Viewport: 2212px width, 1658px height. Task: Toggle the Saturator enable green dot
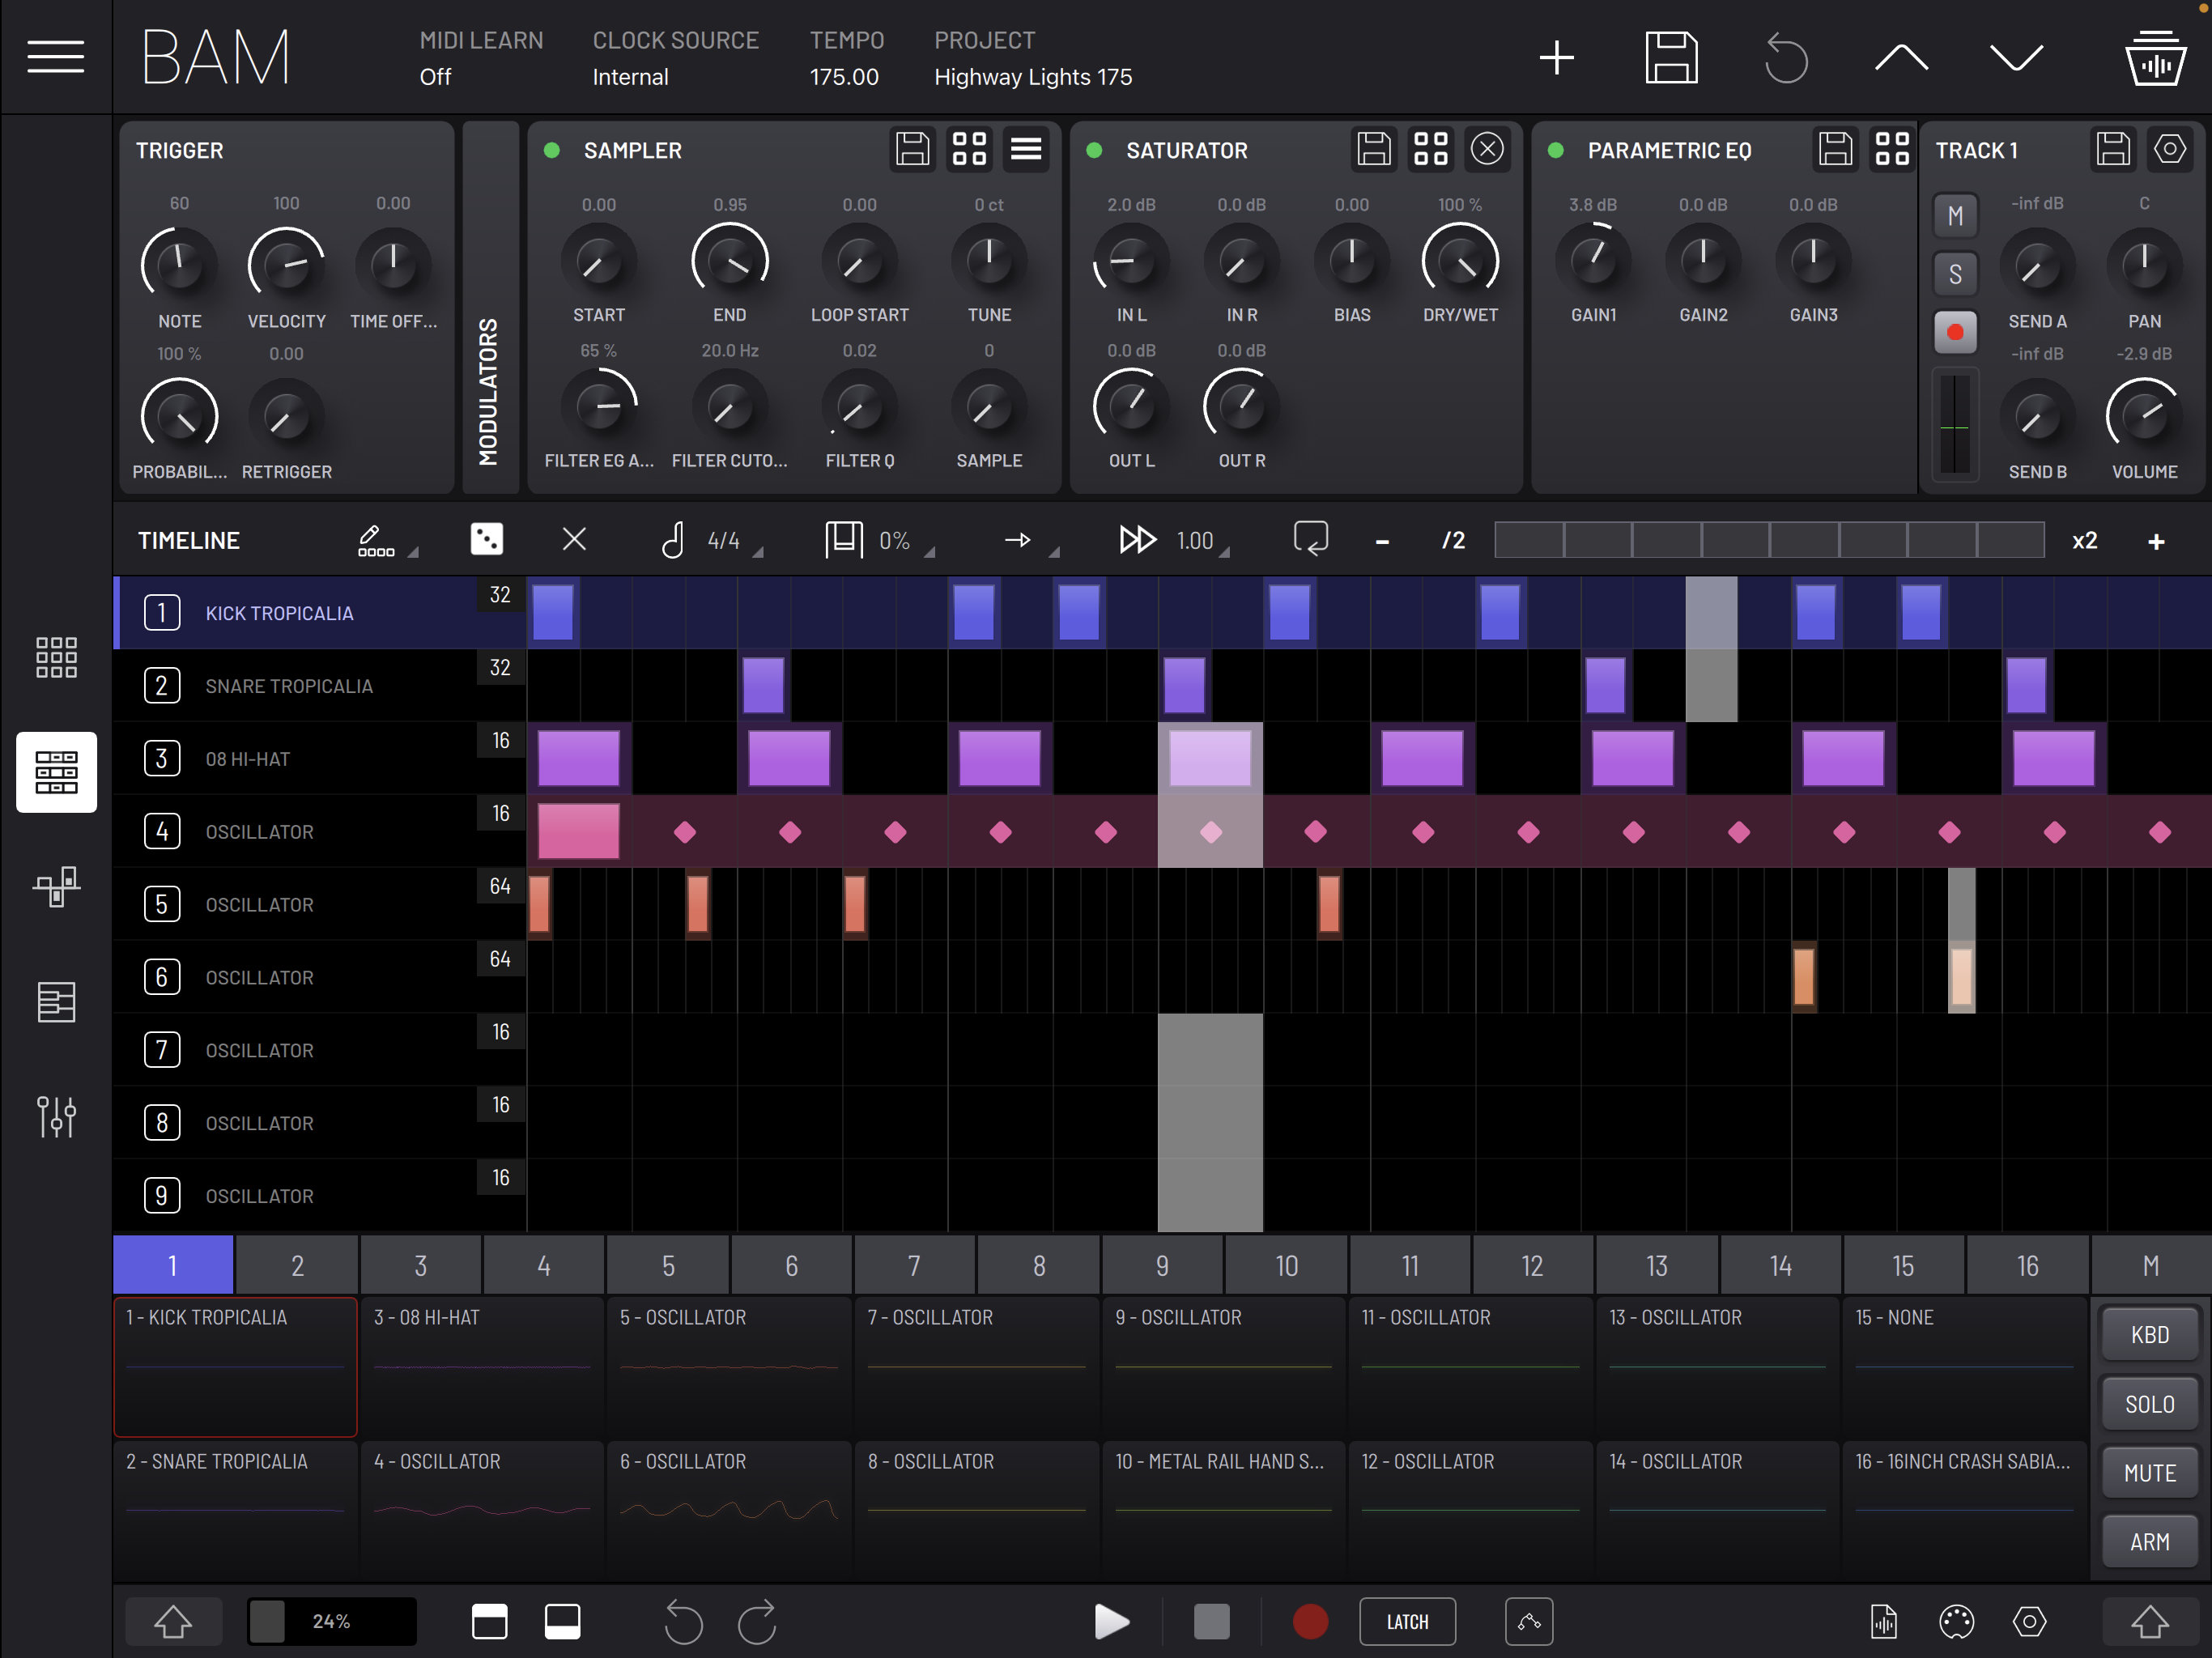click(x=1094, y=150)
